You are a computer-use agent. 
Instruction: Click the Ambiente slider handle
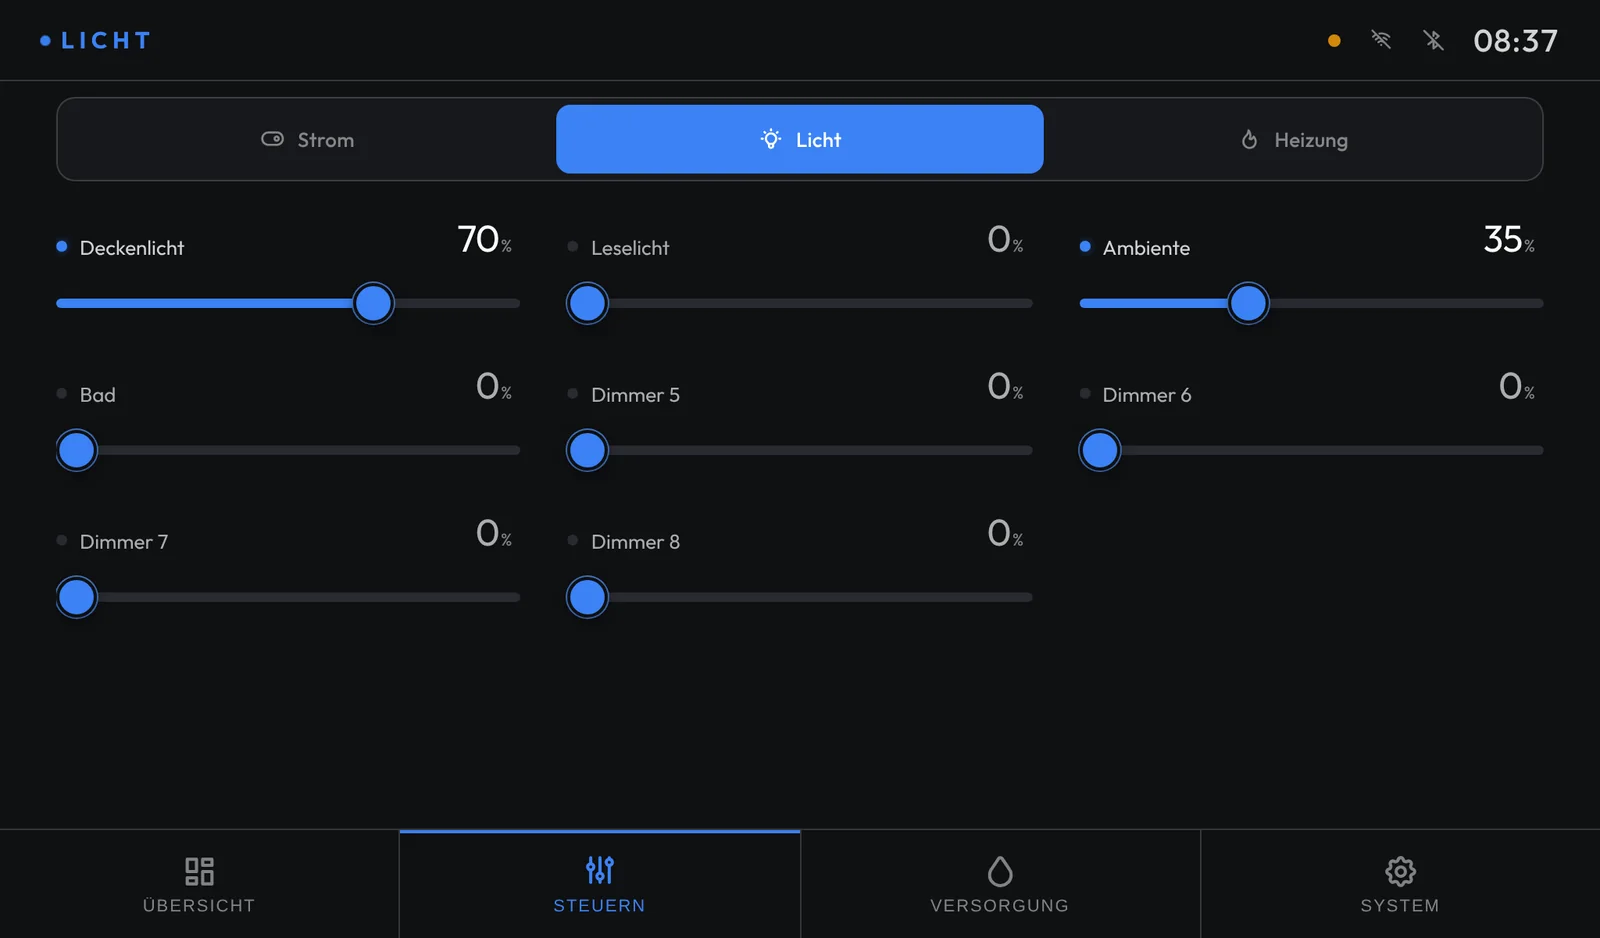(1248, 303)
